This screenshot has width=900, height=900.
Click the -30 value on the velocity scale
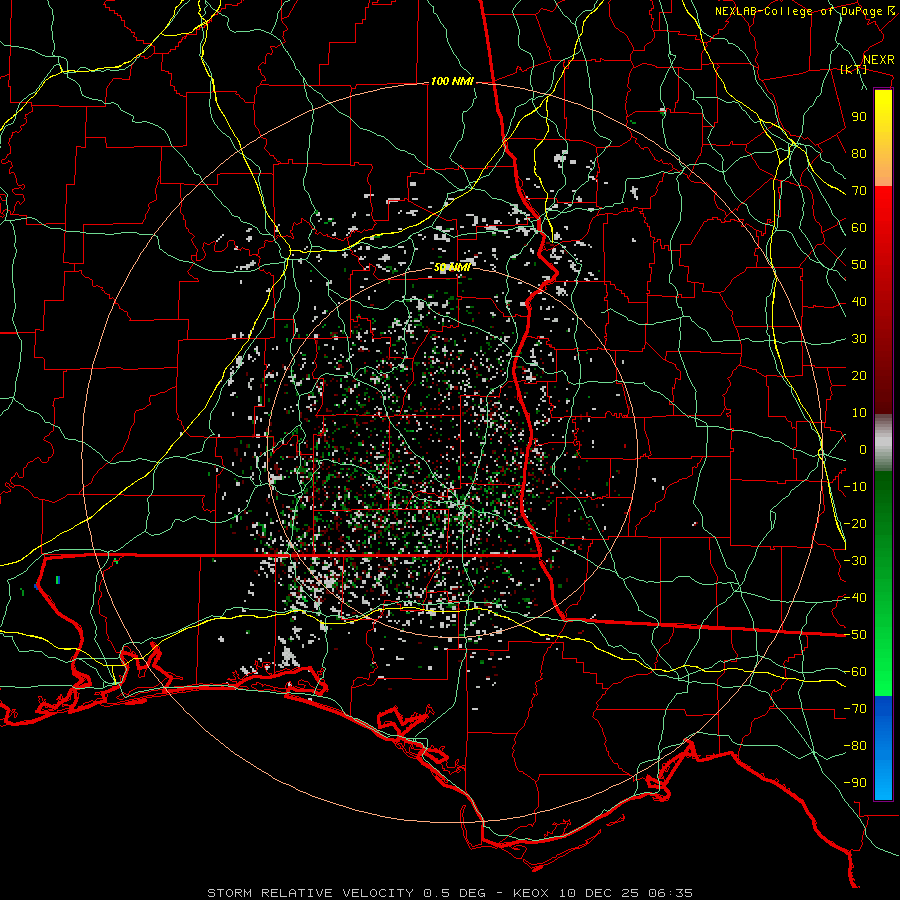(x=855, y=561)
